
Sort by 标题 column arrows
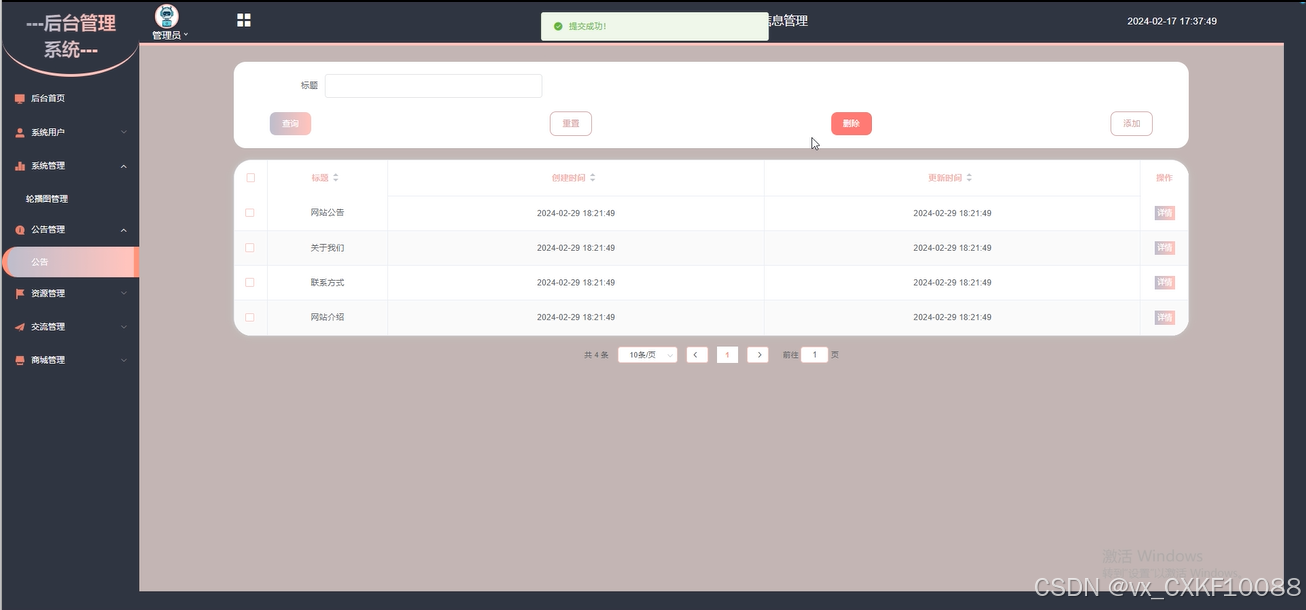tap(336, 178)
